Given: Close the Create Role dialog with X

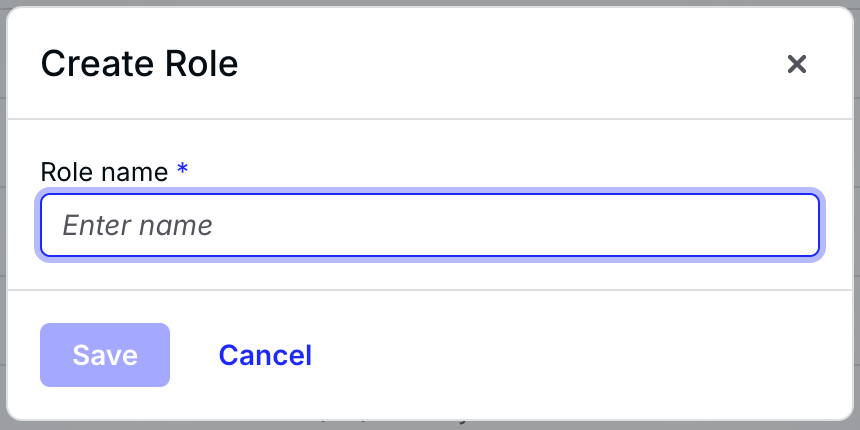Looking at the screenshot, I should coord(796,65).
